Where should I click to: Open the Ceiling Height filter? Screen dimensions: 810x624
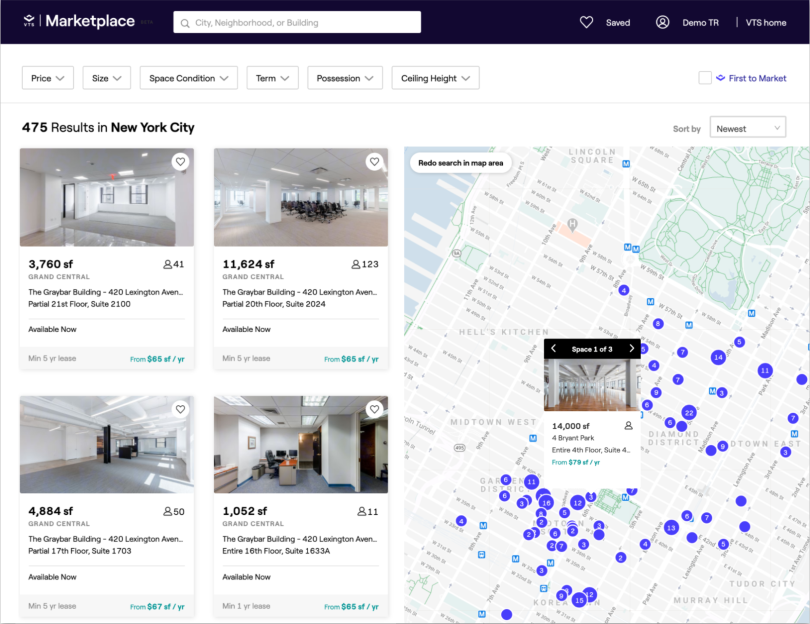coord(435,78)
